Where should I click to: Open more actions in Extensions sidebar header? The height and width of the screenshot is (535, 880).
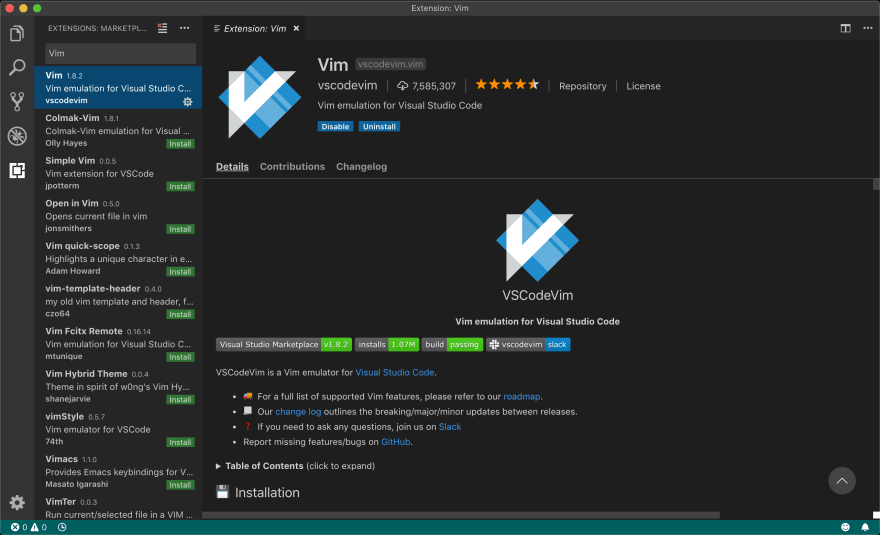(185, 28)
